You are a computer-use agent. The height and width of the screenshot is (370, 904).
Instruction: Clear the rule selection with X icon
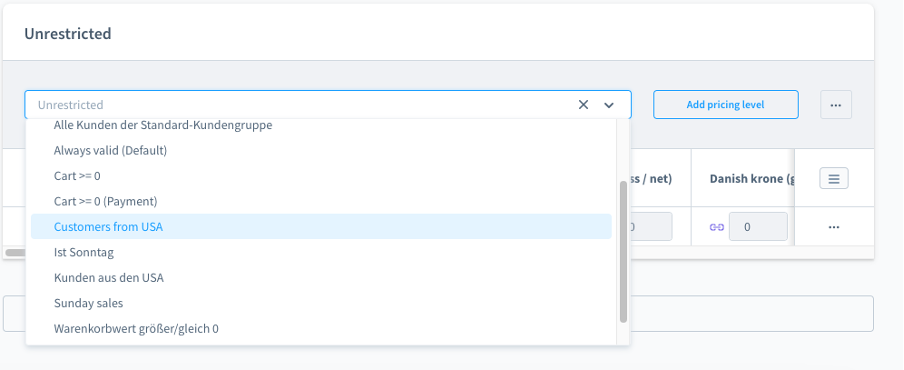tap(583, 105)
